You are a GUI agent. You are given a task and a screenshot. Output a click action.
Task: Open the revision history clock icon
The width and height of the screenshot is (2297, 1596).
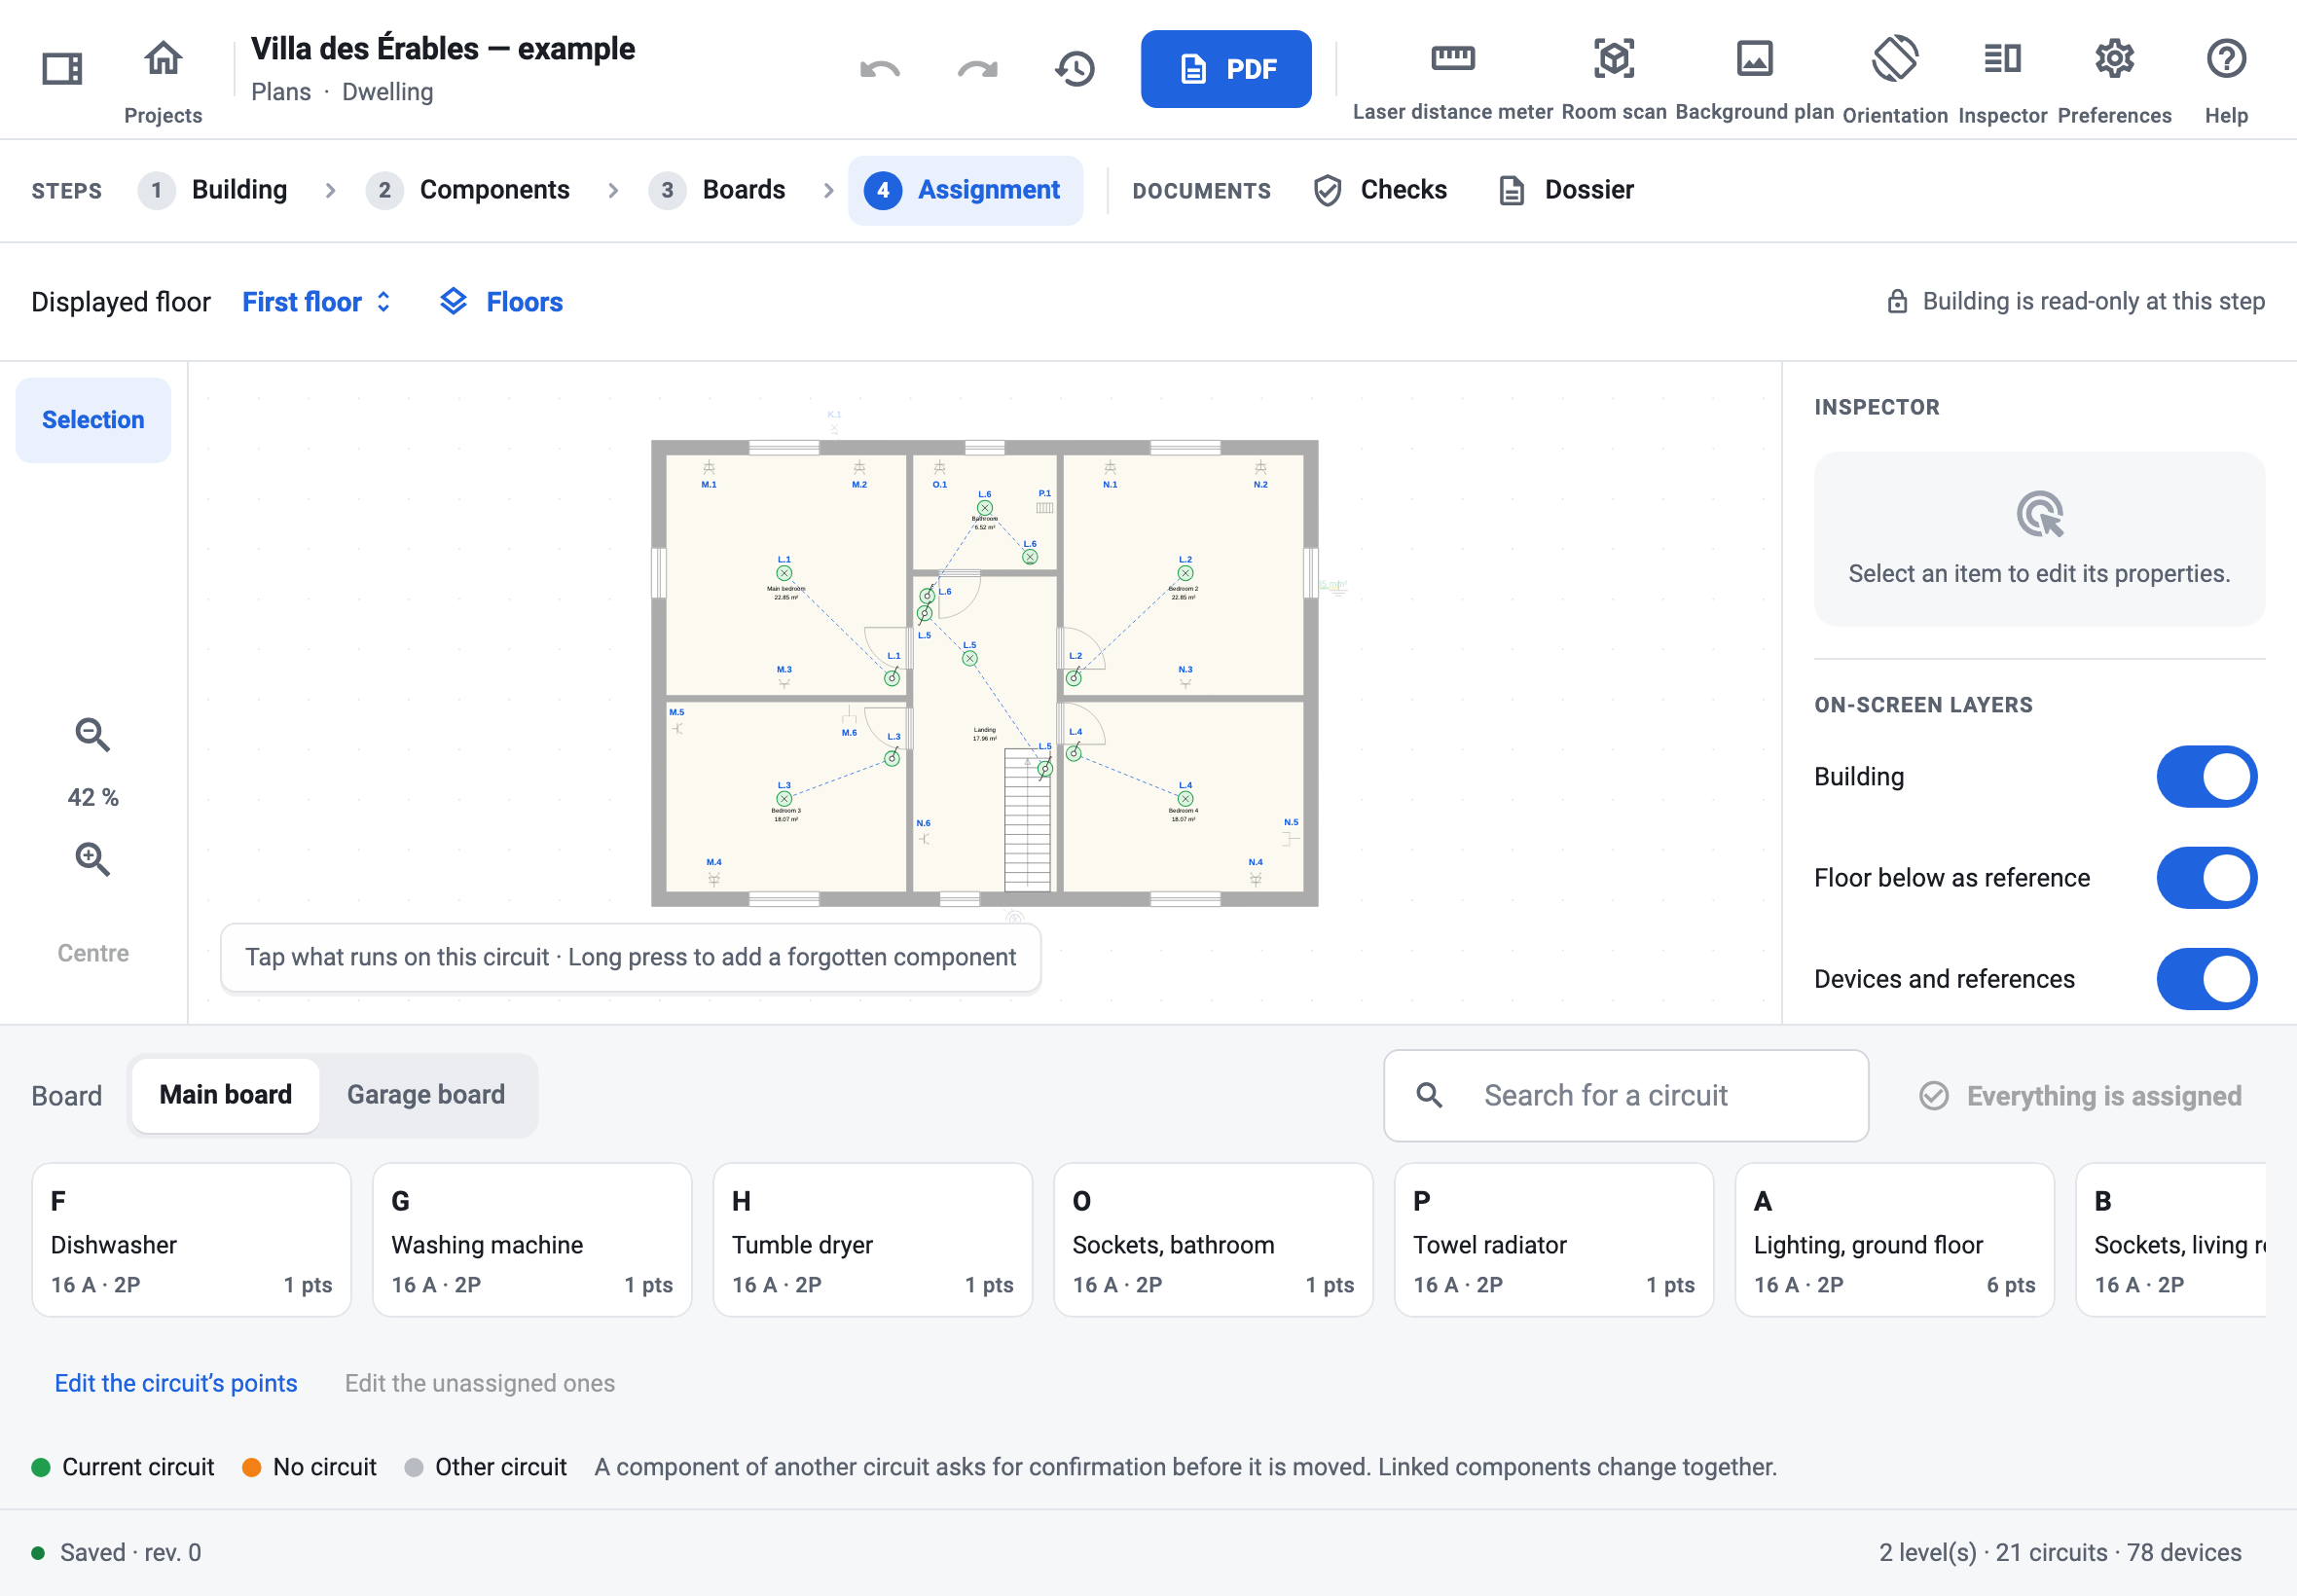[x=1075, y=69]
